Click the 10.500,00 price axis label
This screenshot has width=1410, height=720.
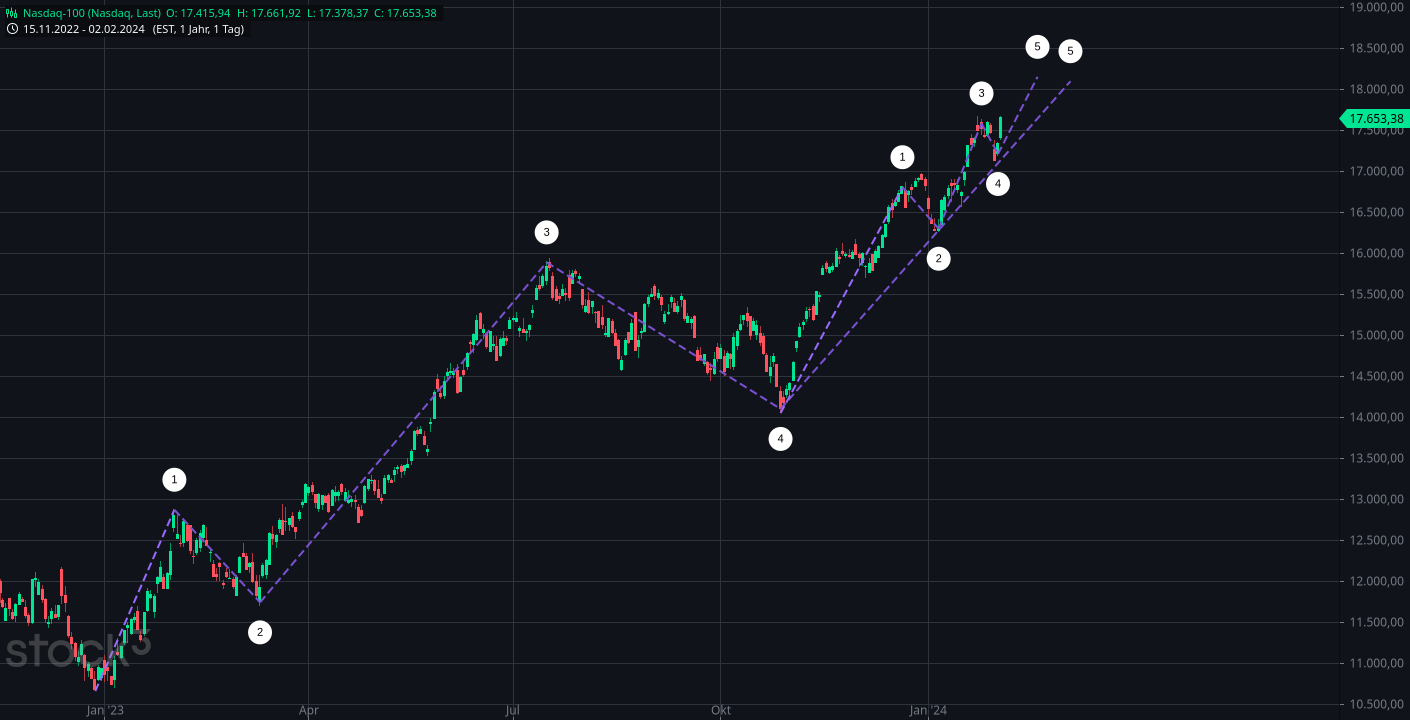[1375, 704]
